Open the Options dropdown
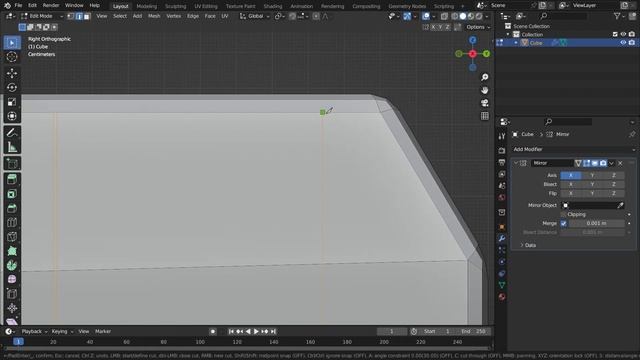This screenshot has width=640, height=360. [x=478, y=27]
